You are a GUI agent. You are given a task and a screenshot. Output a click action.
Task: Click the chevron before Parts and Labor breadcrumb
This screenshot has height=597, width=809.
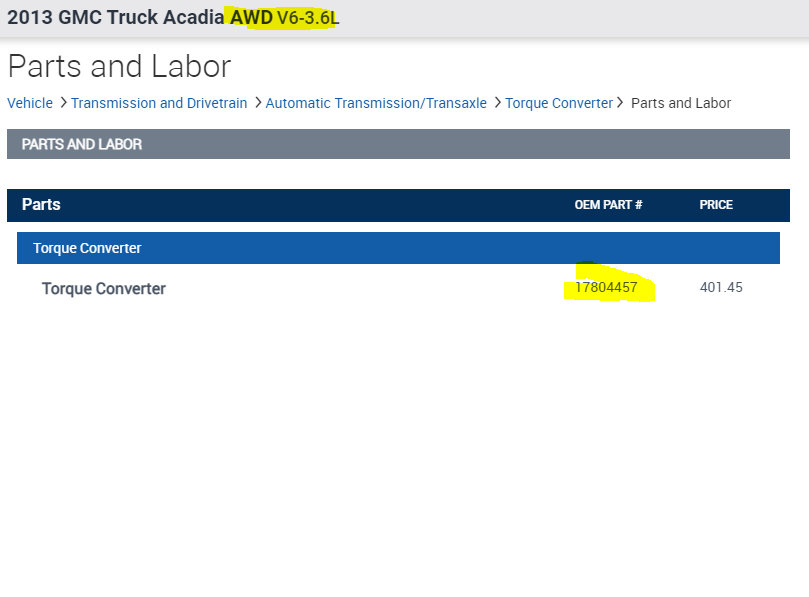coord(621,102)
